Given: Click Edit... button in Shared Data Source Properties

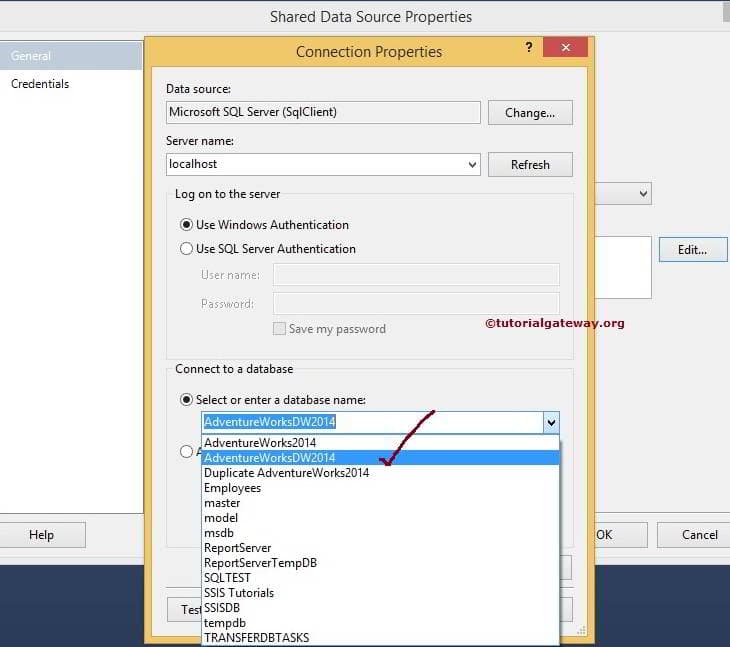Looking at the screenshot, I should [x=693, y=250].
